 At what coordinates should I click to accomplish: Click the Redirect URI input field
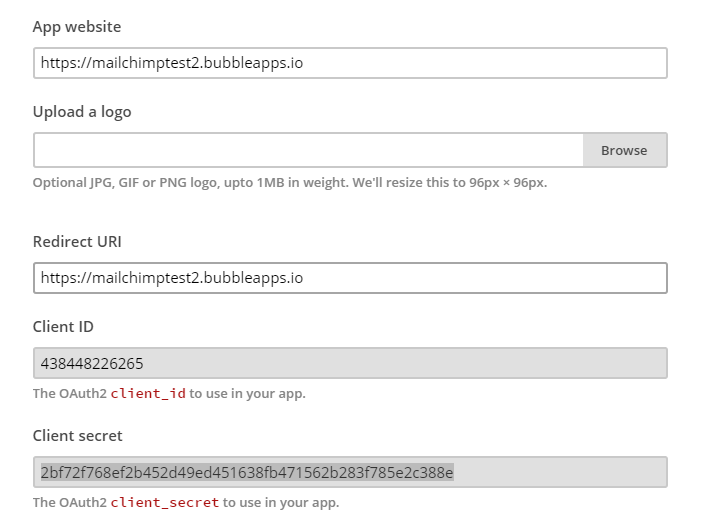[x=350, y=278]
